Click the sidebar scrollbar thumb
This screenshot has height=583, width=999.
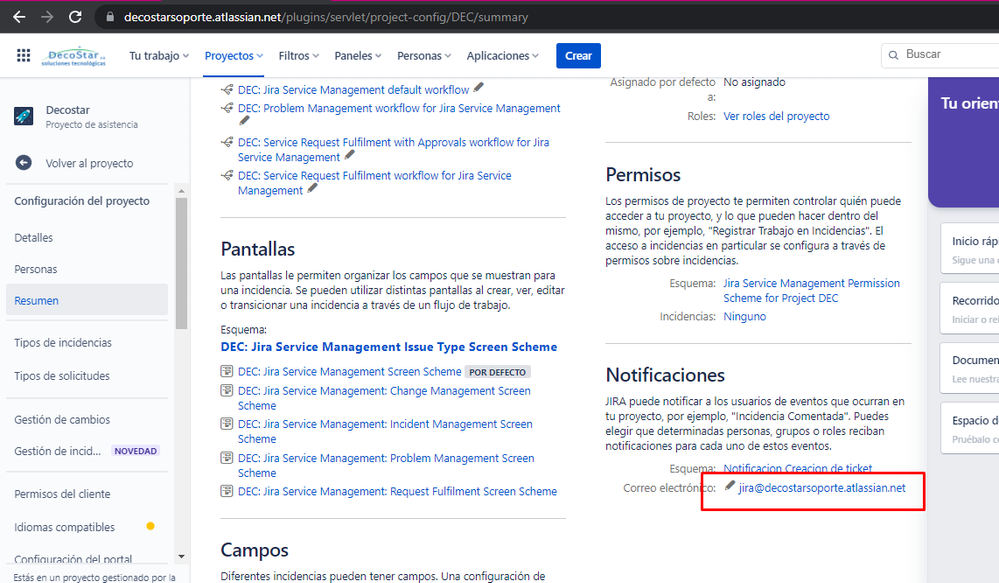point(182,263)
